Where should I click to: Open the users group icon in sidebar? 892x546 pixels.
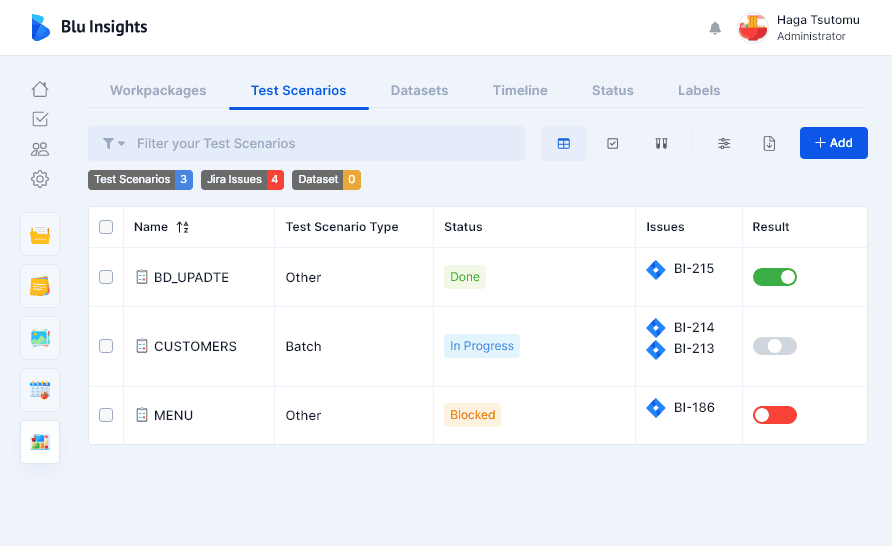tap(40, 149)
